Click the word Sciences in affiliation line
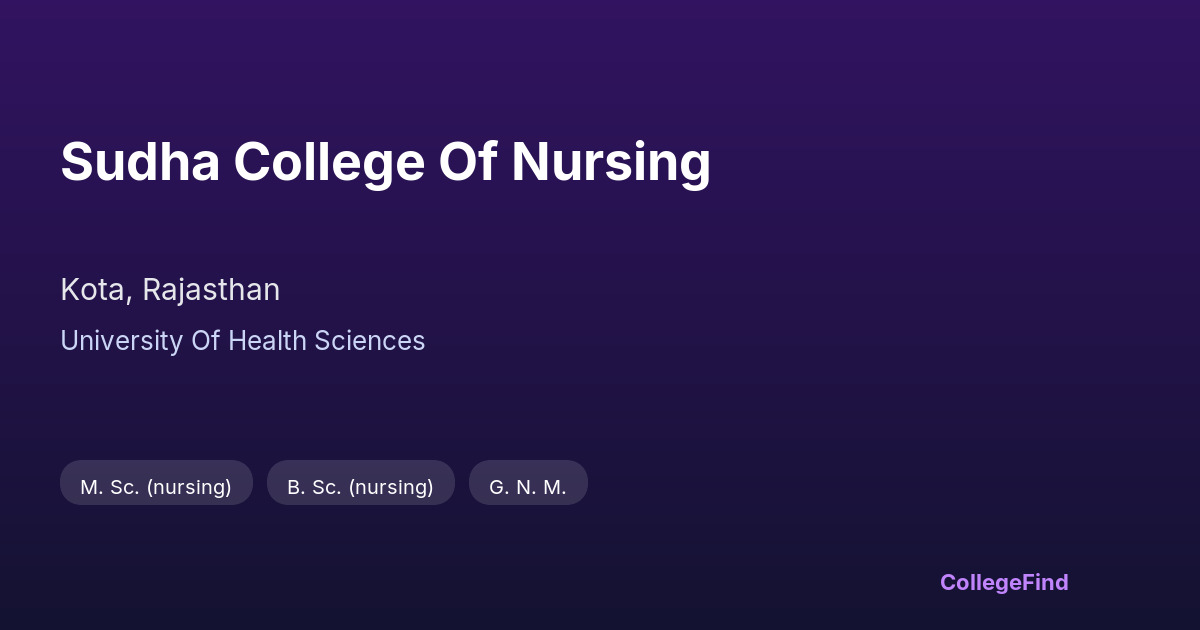1200x630 pixels. pyautogui.click(x=370, y=341)
